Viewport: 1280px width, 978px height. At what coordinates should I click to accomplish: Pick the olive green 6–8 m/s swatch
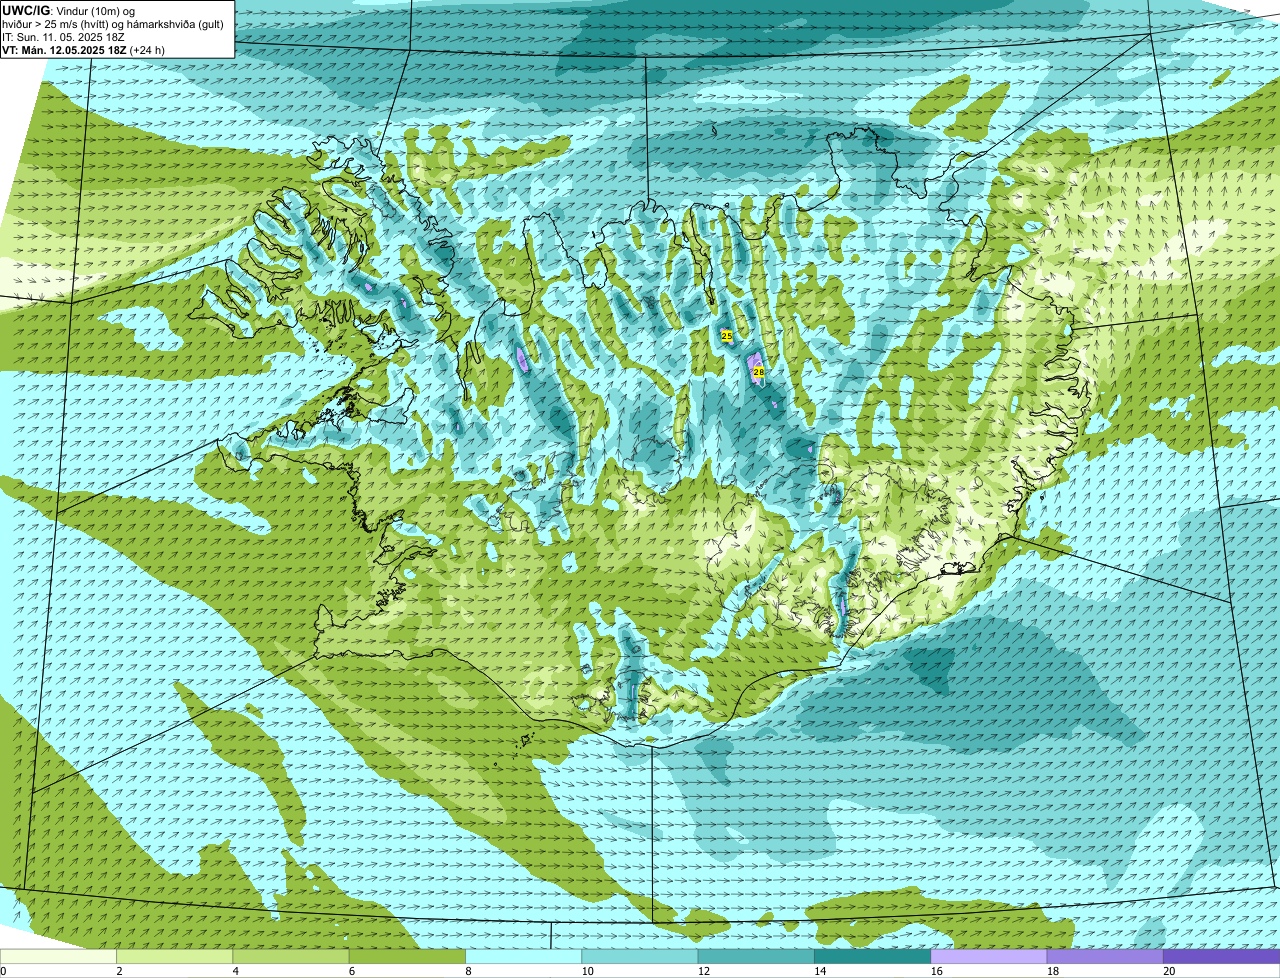click(x=407, y=956)
